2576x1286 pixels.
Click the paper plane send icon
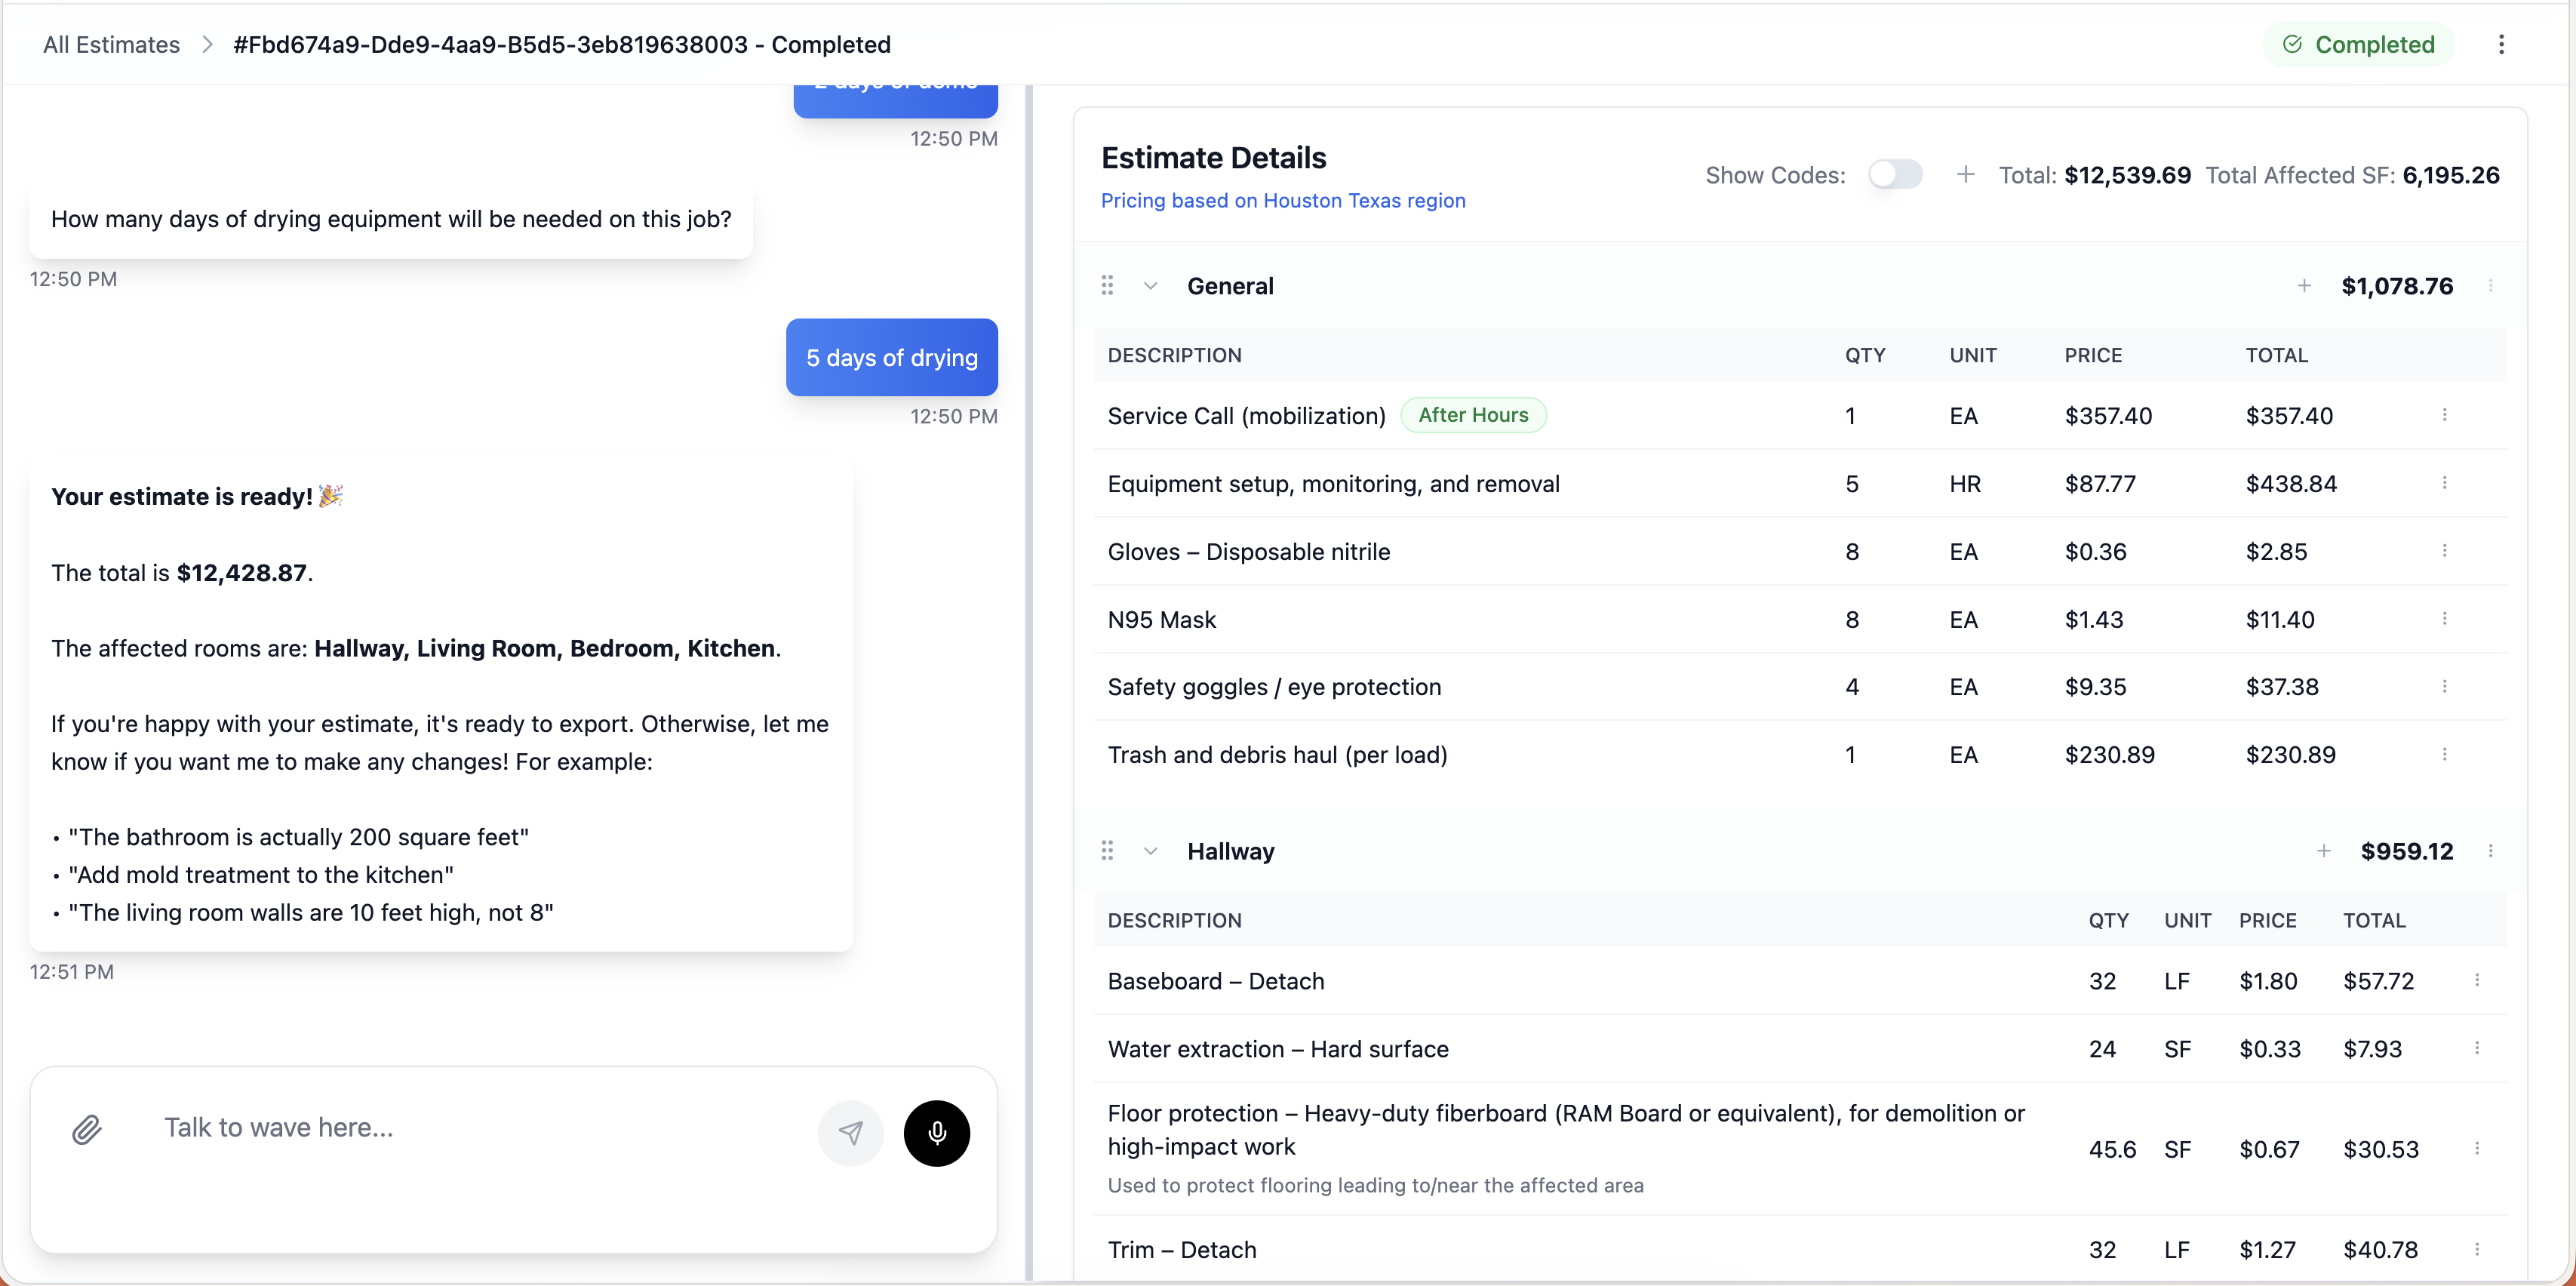850,1132
